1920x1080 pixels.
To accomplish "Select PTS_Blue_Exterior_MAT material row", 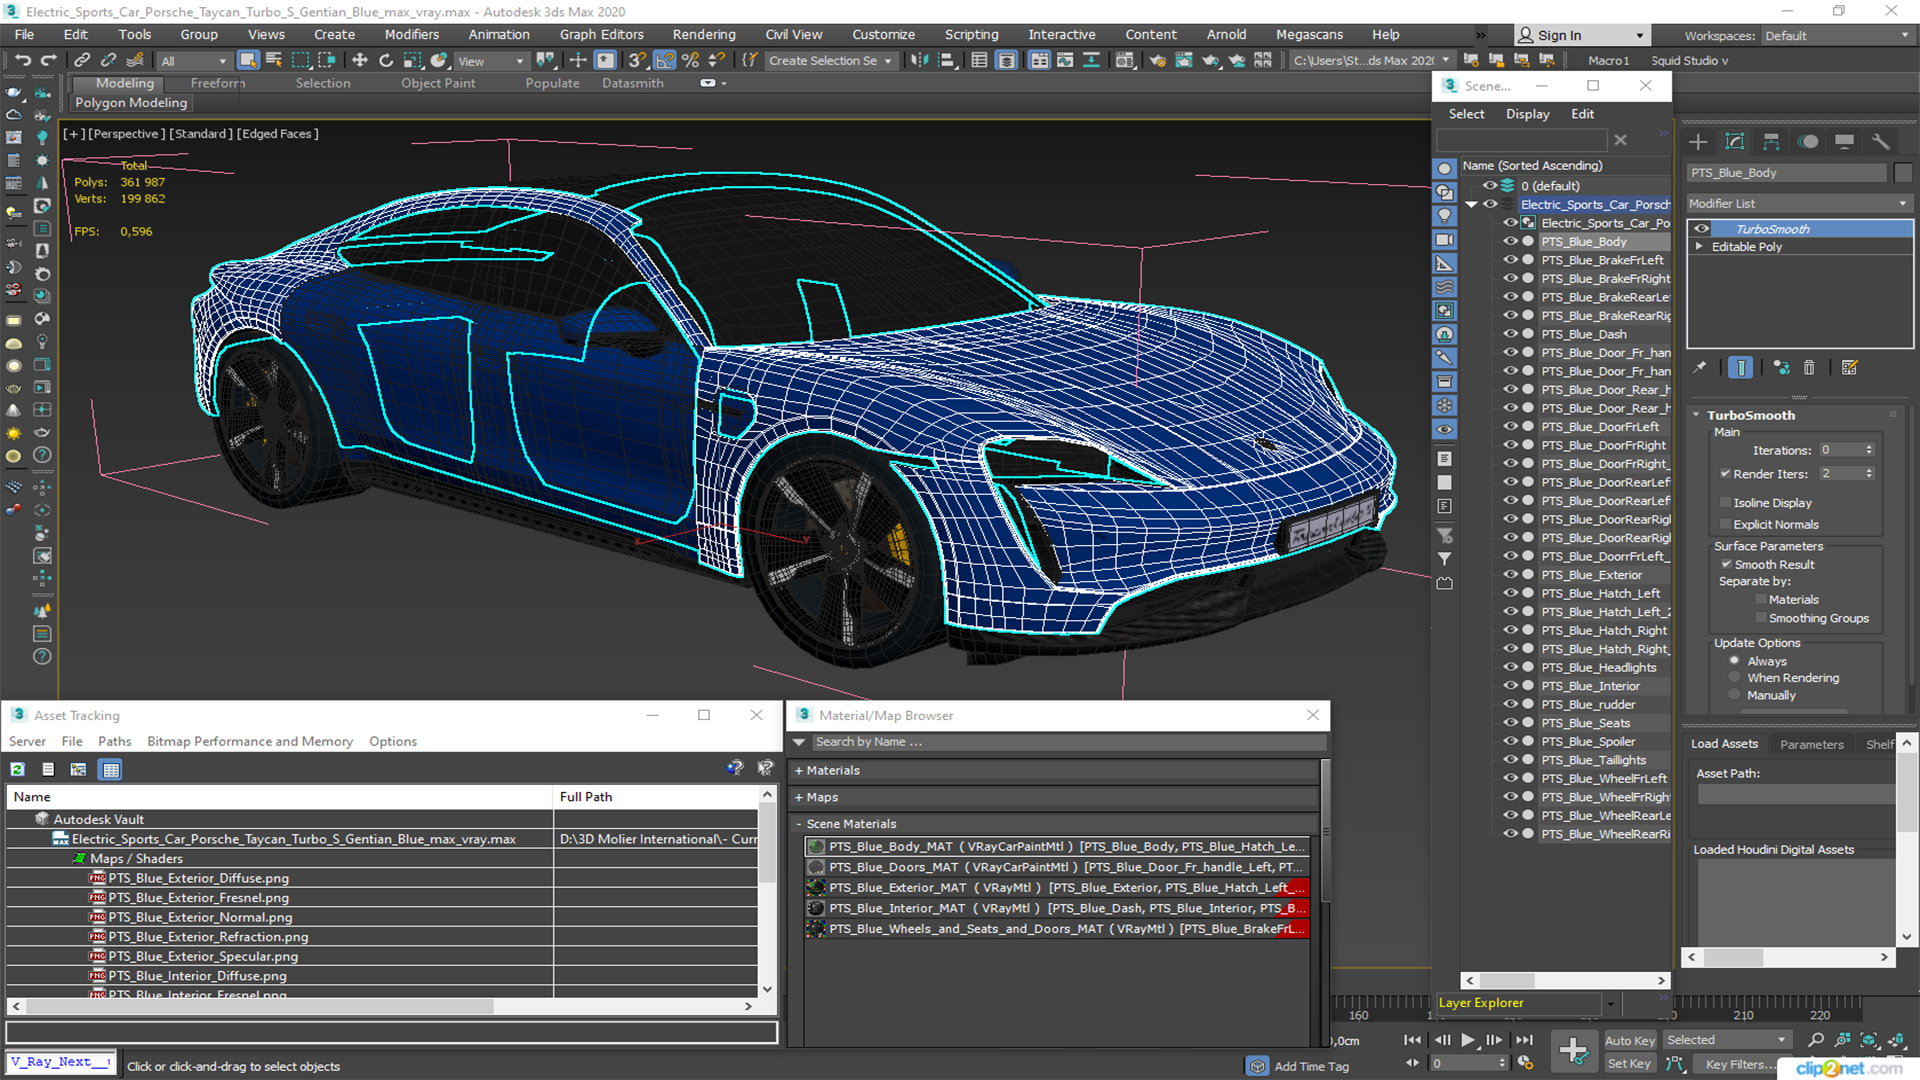I will [1056, 888].
